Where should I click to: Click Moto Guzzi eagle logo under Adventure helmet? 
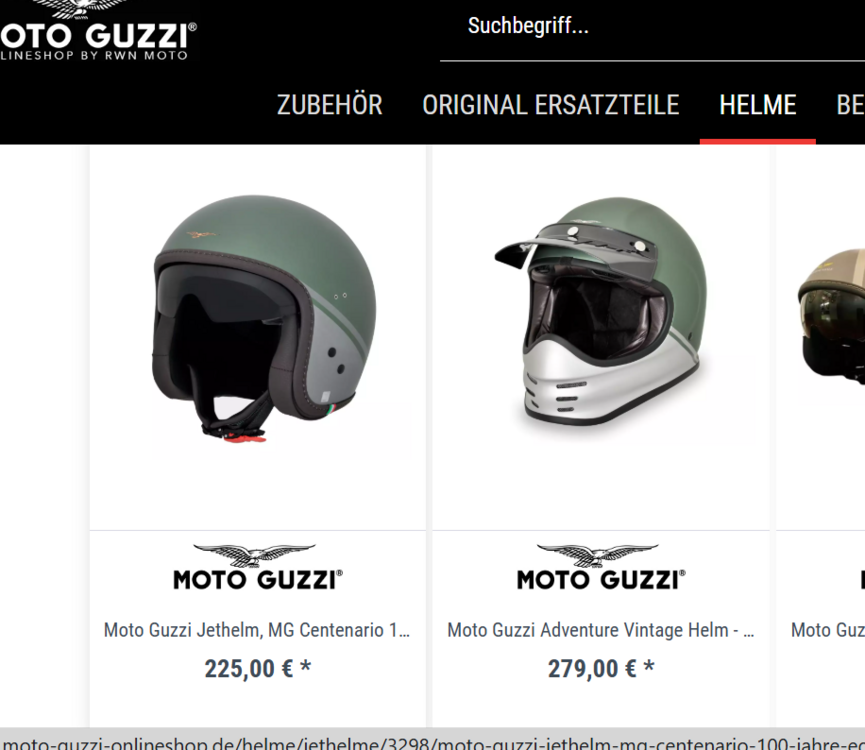[x=601, y=567]
